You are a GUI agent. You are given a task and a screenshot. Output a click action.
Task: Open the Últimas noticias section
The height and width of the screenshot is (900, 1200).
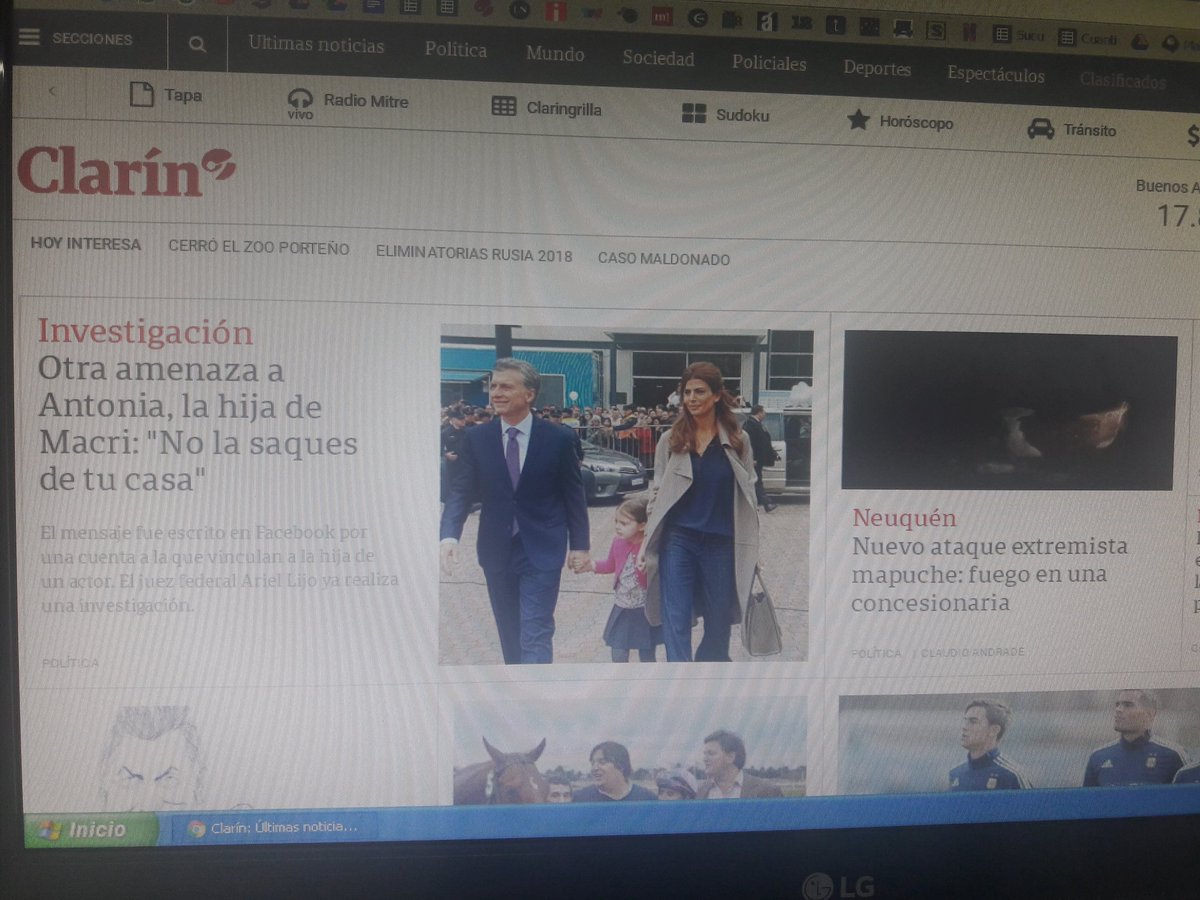point(316,45)
